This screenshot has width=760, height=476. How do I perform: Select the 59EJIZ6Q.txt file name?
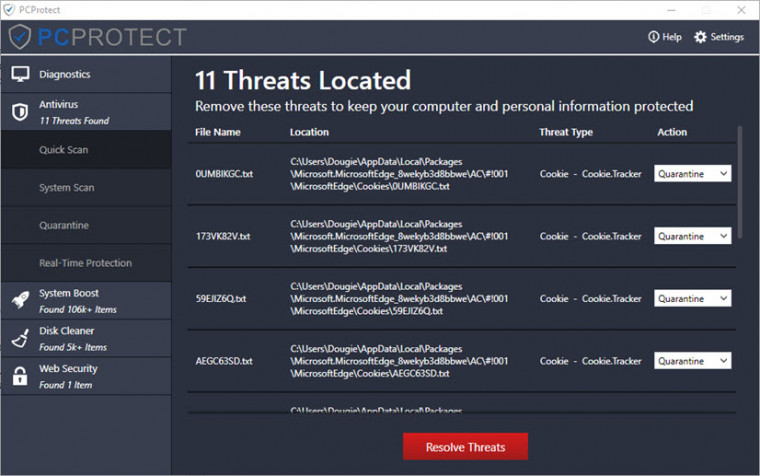(x=221, y=299)
